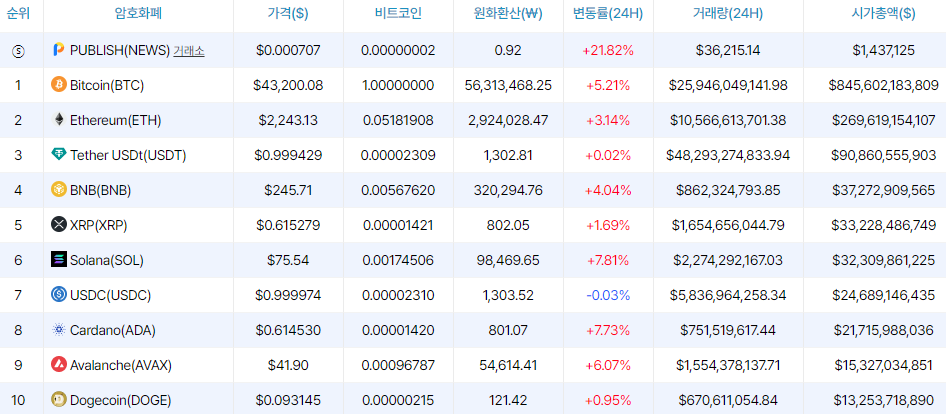Screen dimensions: 946x414
Task: Click Avalanche price $41.90
Action: tap(288, 365)
